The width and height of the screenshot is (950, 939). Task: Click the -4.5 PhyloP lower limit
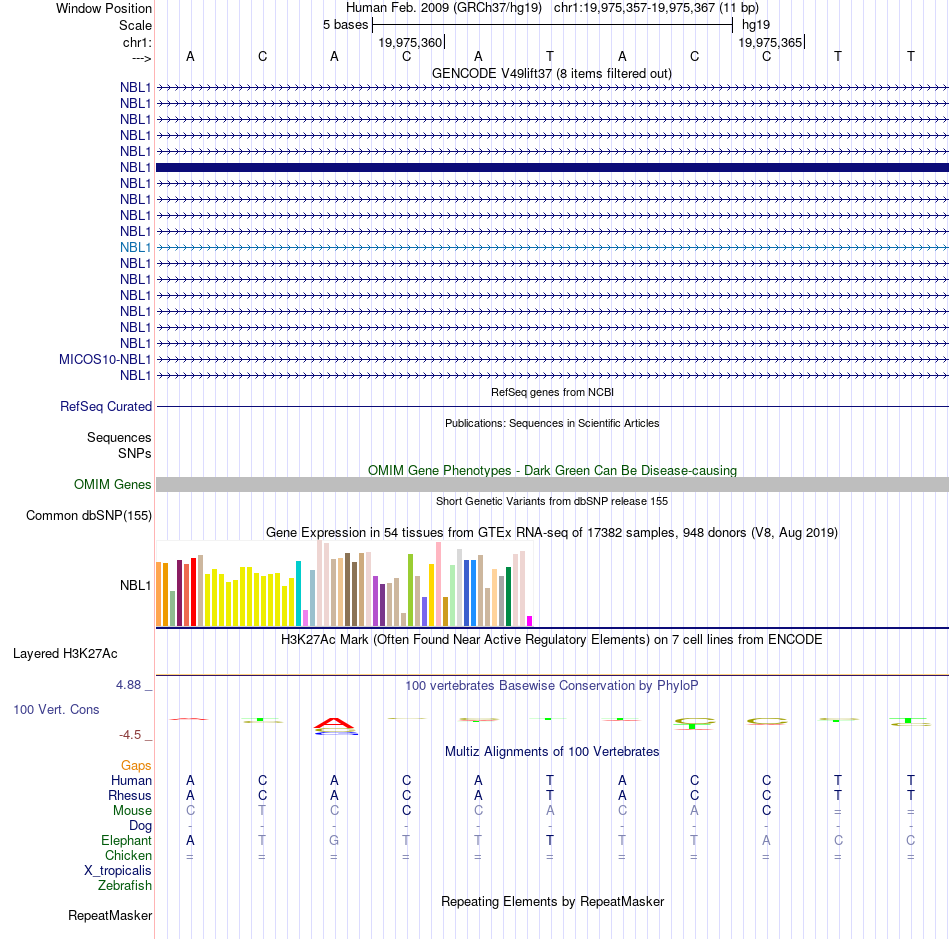130,735
